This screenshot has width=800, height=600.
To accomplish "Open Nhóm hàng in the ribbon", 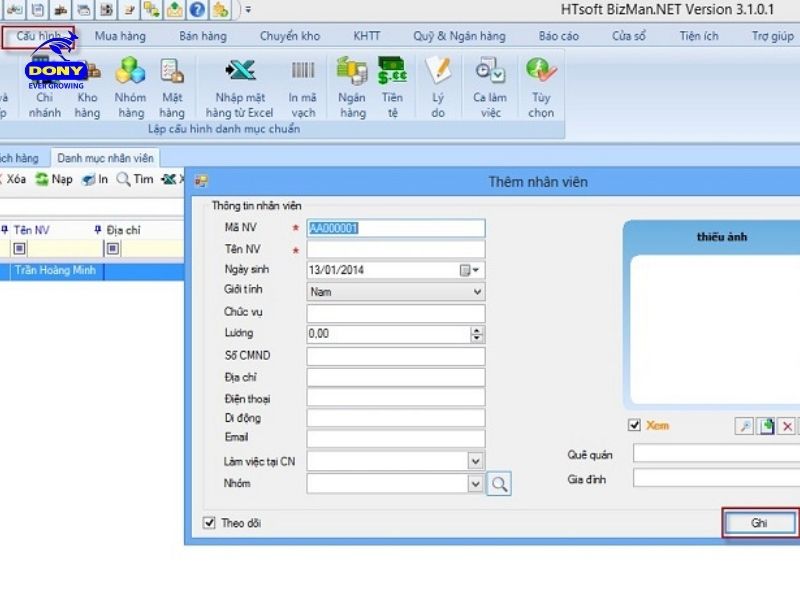I will pyautogui.click(x=130, y=86).
